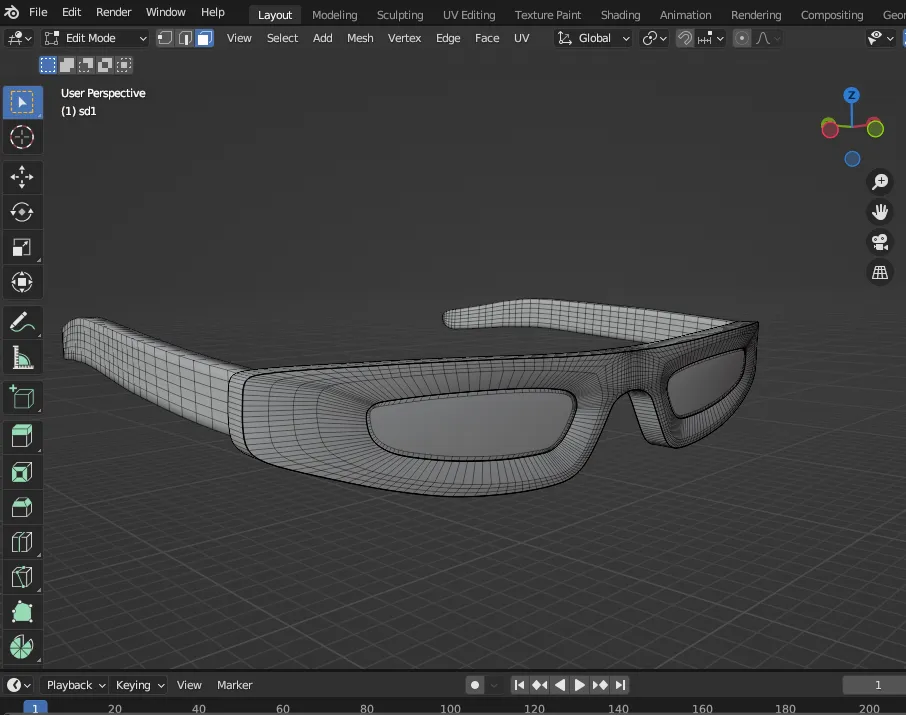This screenshot has height=715, width=906.
Task: Open the Render menu
Action: [114, 12]
